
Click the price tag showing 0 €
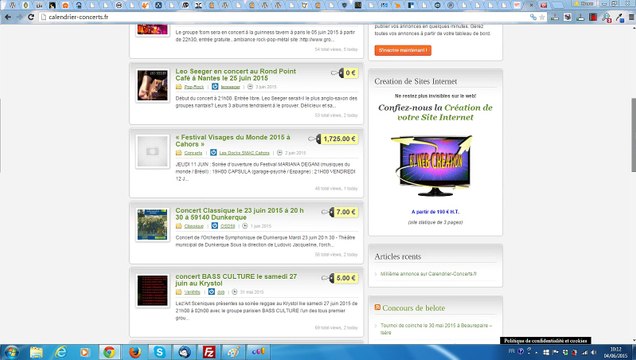coord(345,73)
